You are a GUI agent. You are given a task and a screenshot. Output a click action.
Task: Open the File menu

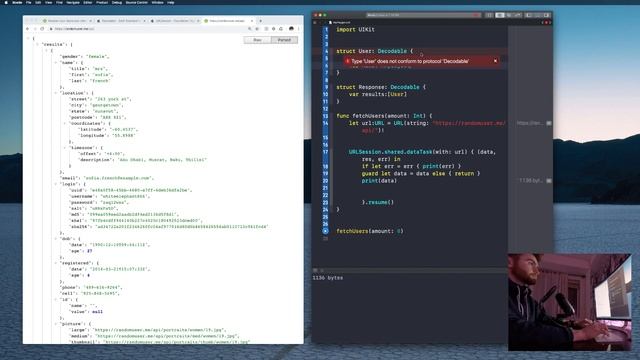pos(29,2)
